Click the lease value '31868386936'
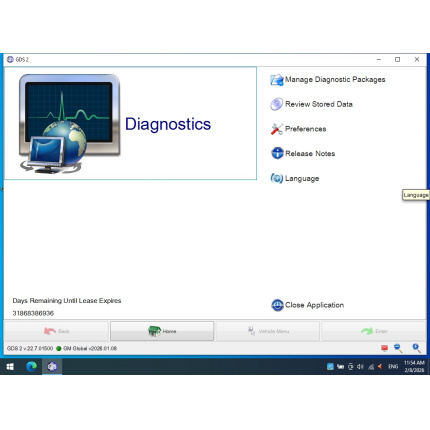The width and height of the screenshot is (430, 430). pyautogui.click(x=33, y=313)
